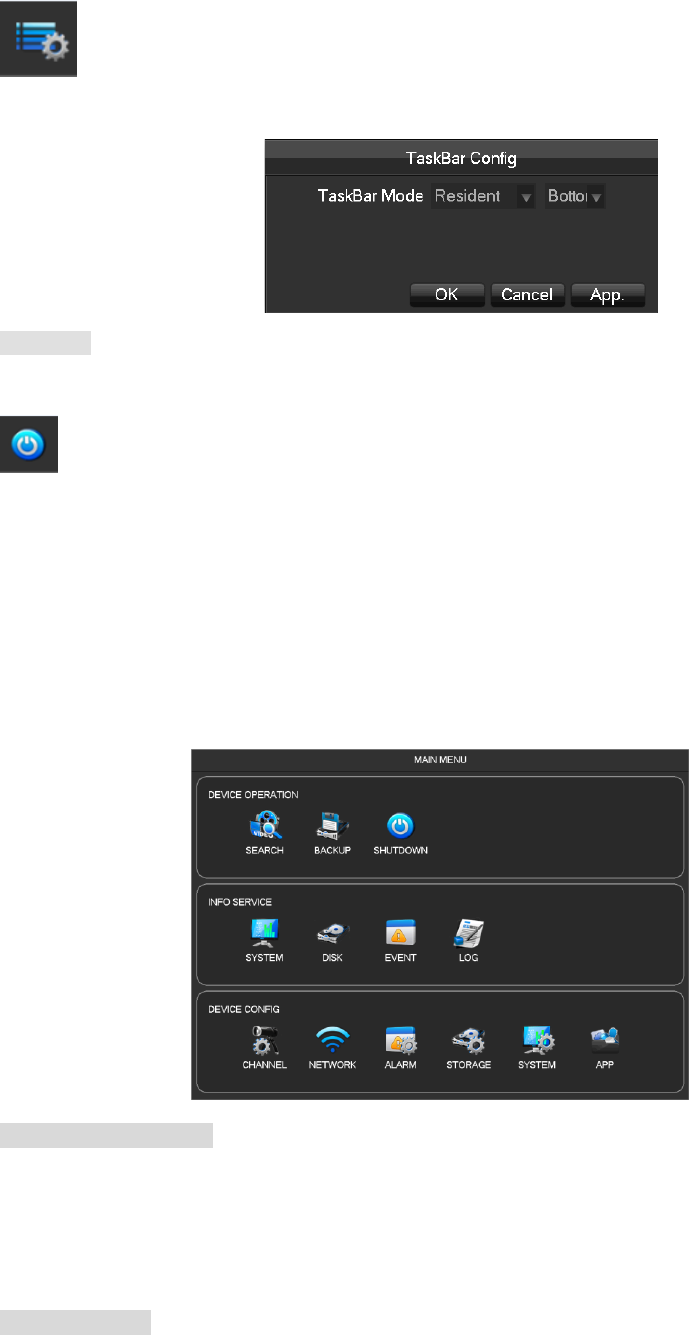
Task: Select SHUTDOWN in the main menu
Action: pyautogui.click(x=401, y=834)
